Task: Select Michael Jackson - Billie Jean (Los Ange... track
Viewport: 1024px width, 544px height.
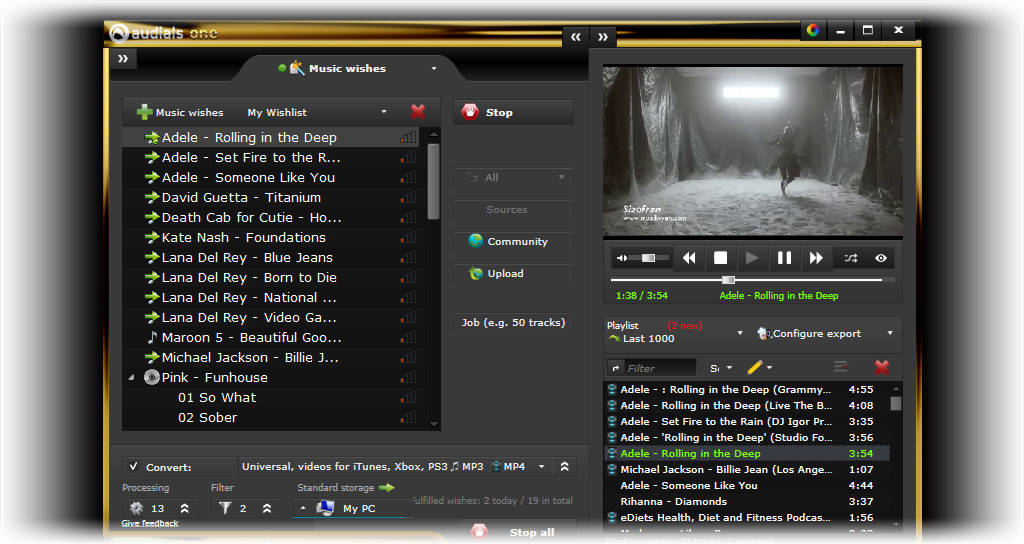Action: point(746,470)
